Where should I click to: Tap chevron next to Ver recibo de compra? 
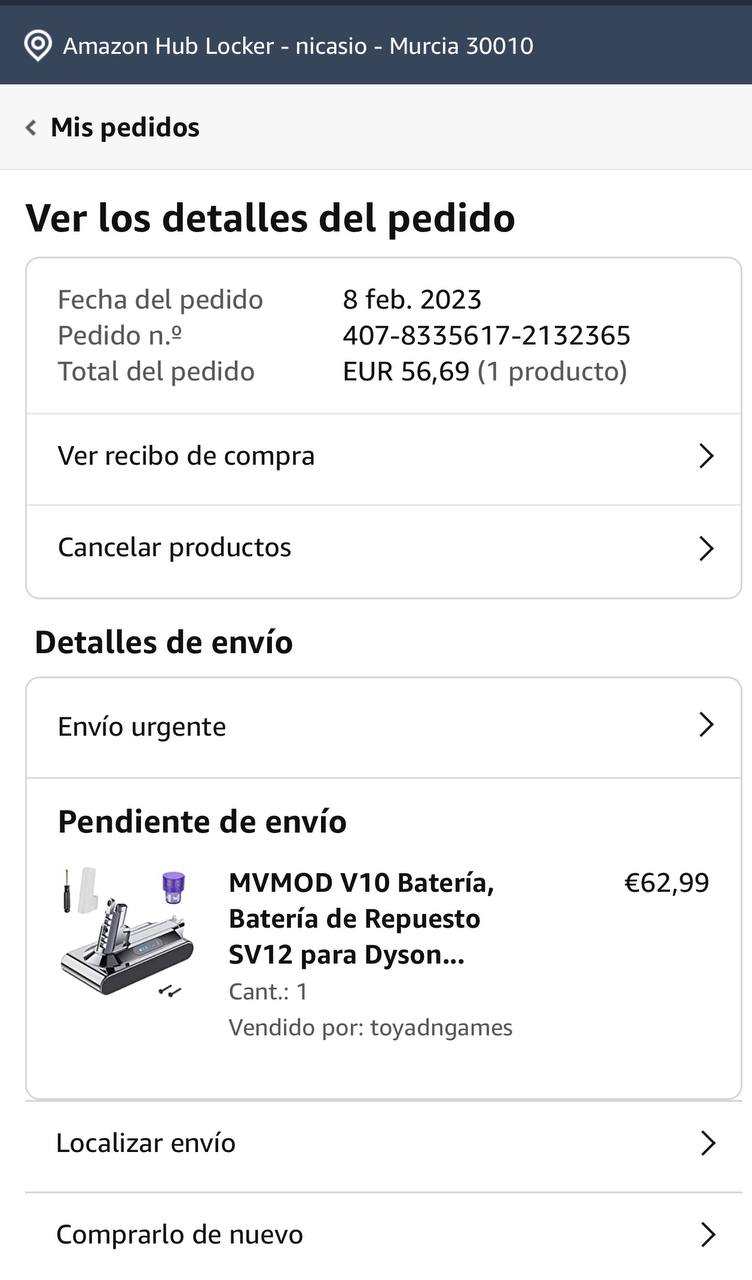click(706, 457)
